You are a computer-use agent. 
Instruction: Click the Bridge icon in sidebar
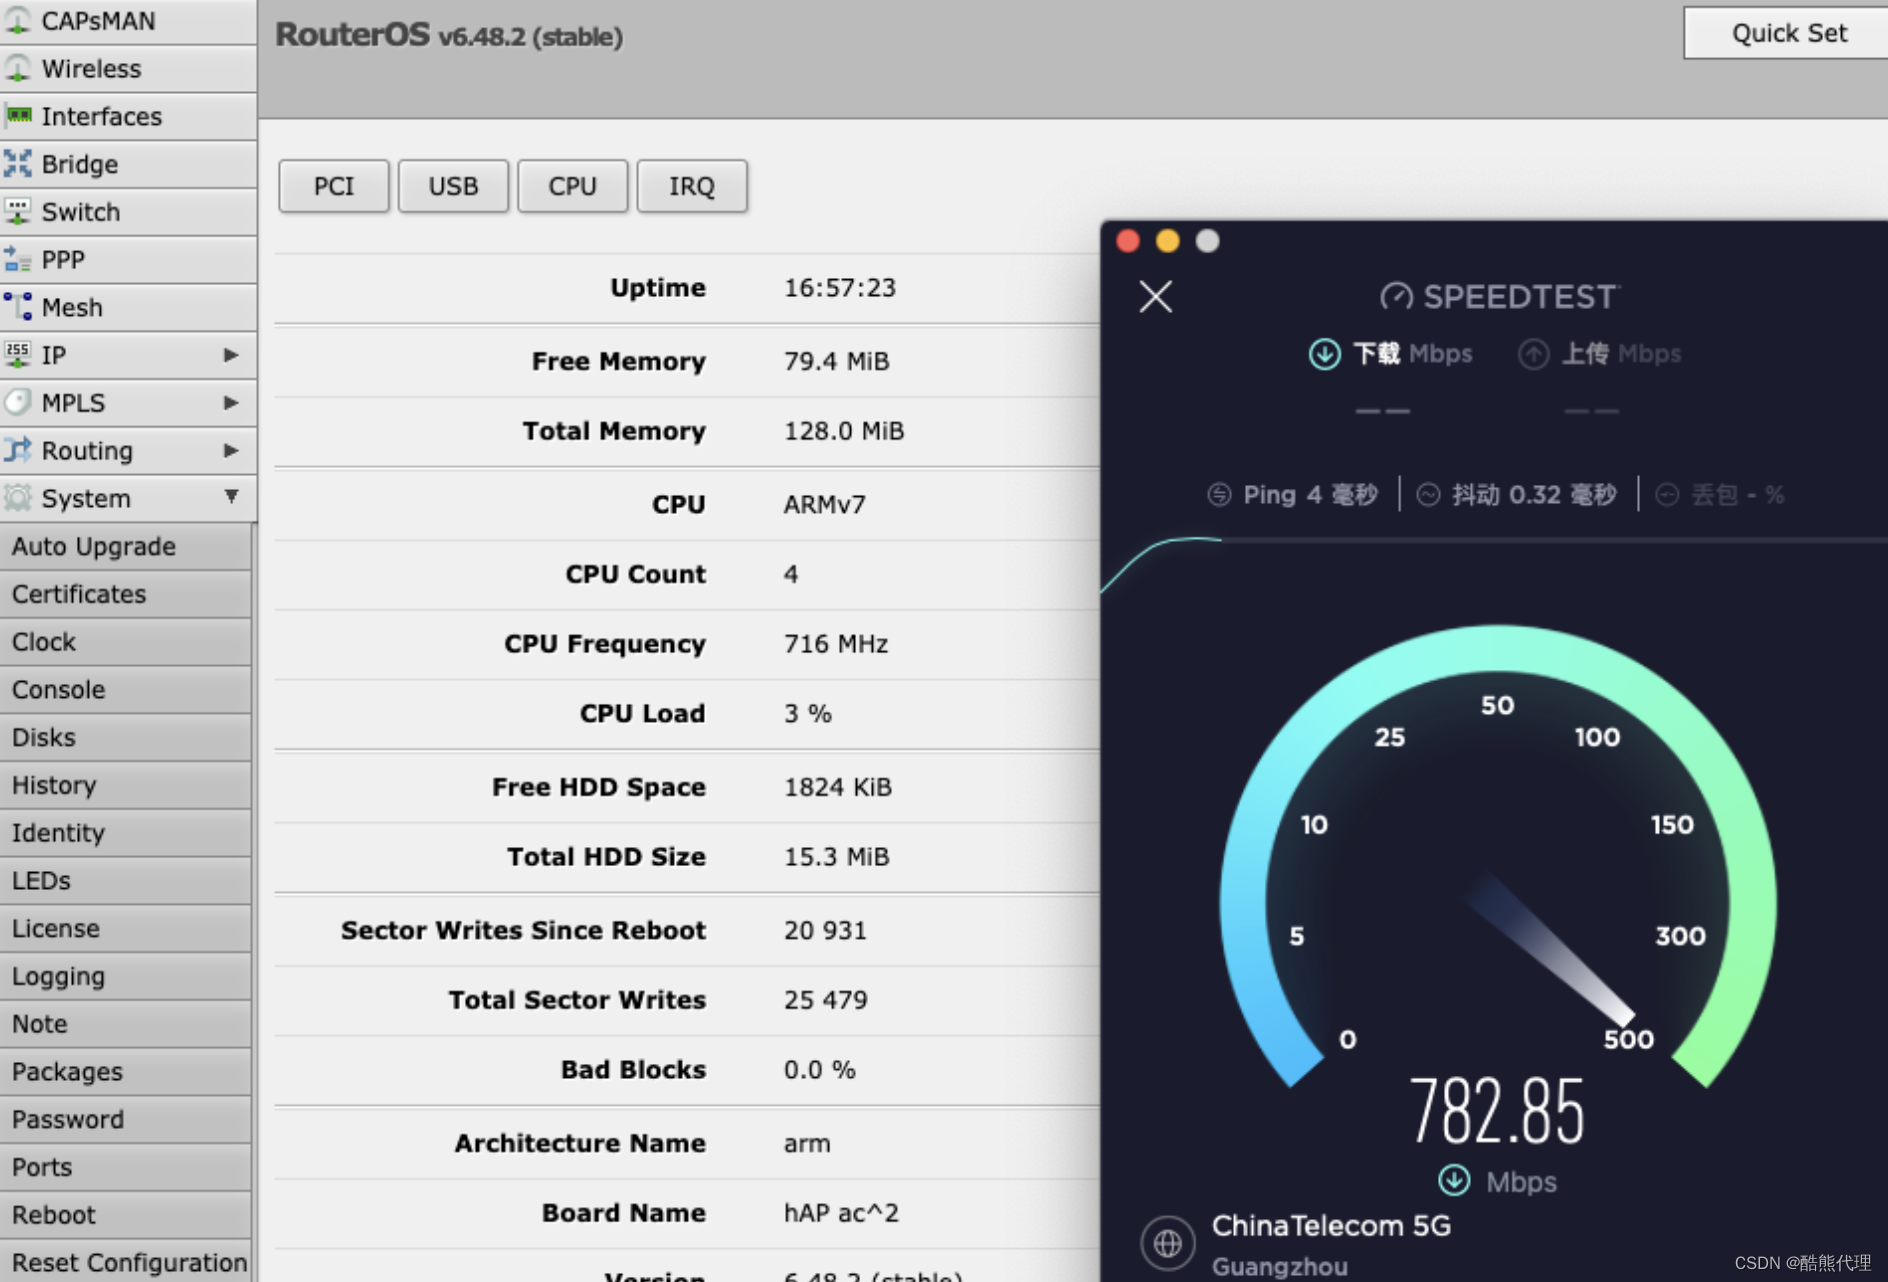tap(18, 163)
